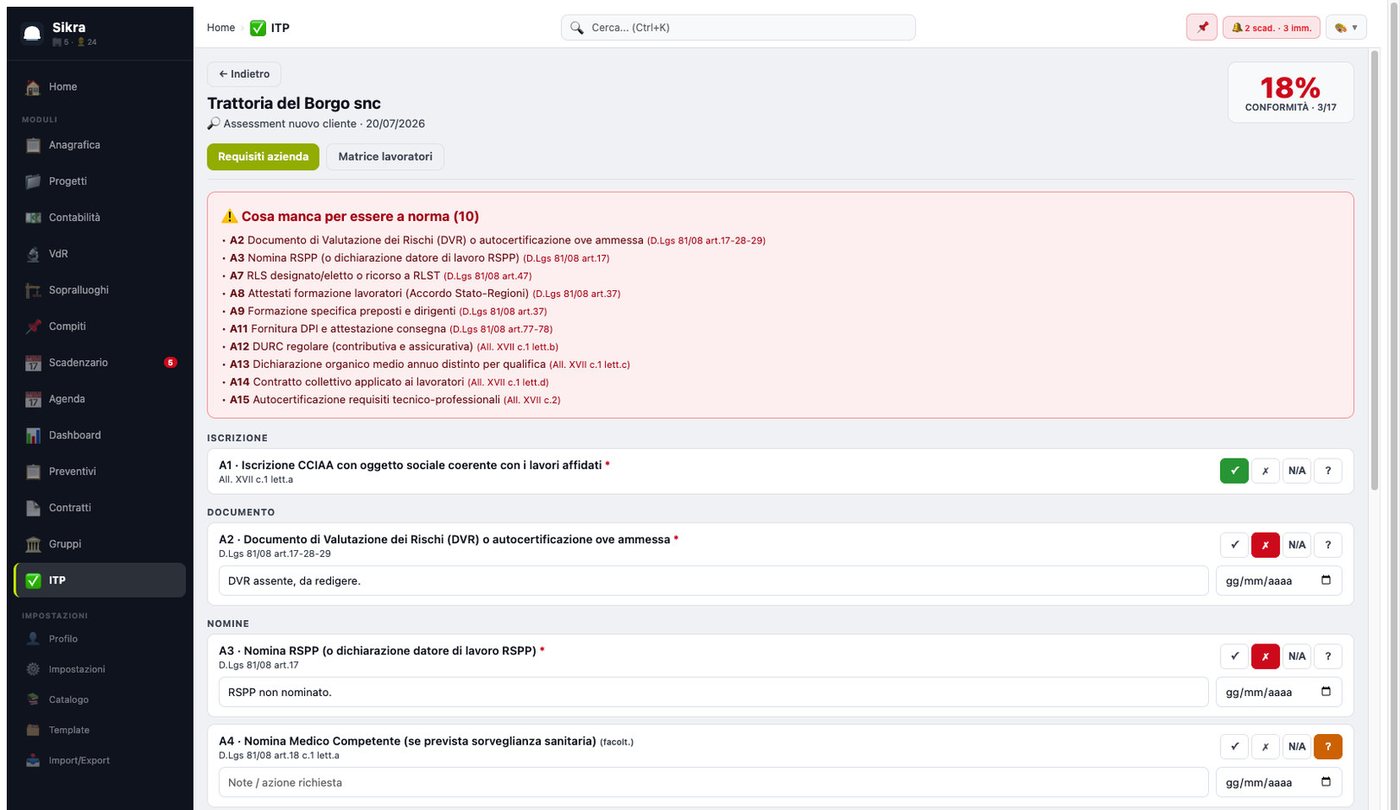Set A3 Nomina RSPP to N/A
The image size is (1400, 810).
click(1297, 656)
